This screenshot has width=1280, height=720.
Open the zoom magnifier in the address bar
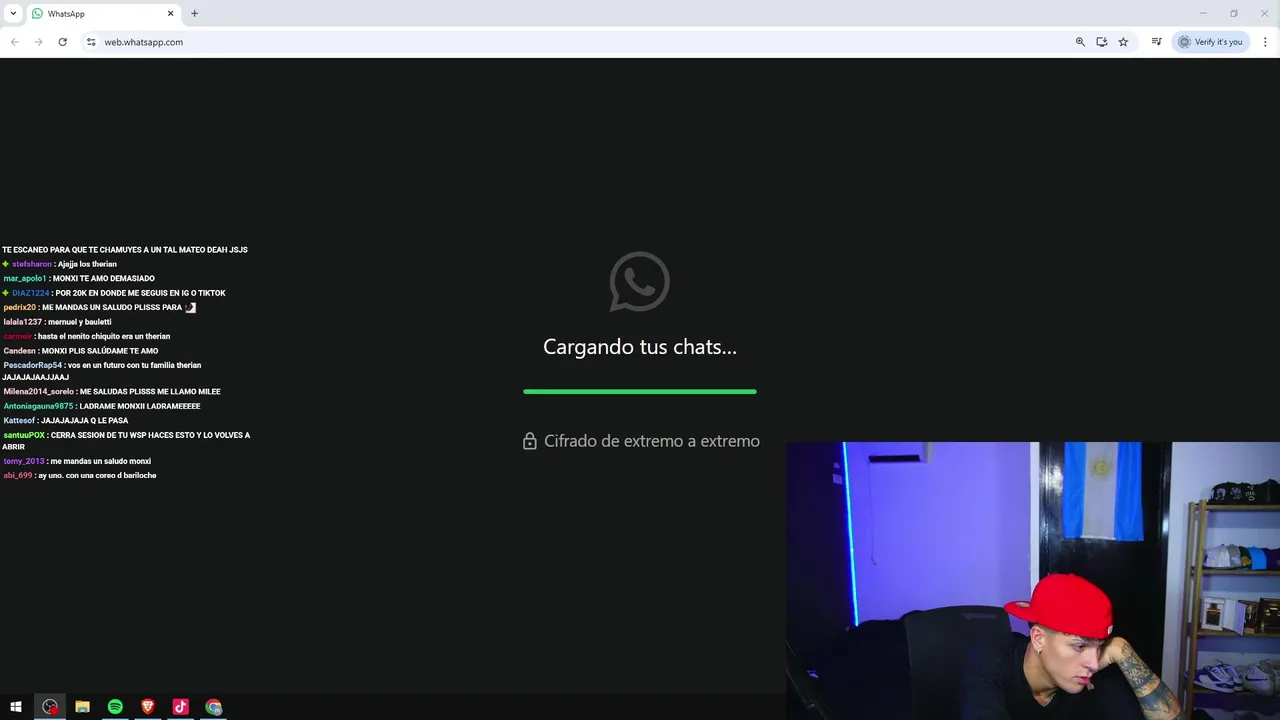1080,42
